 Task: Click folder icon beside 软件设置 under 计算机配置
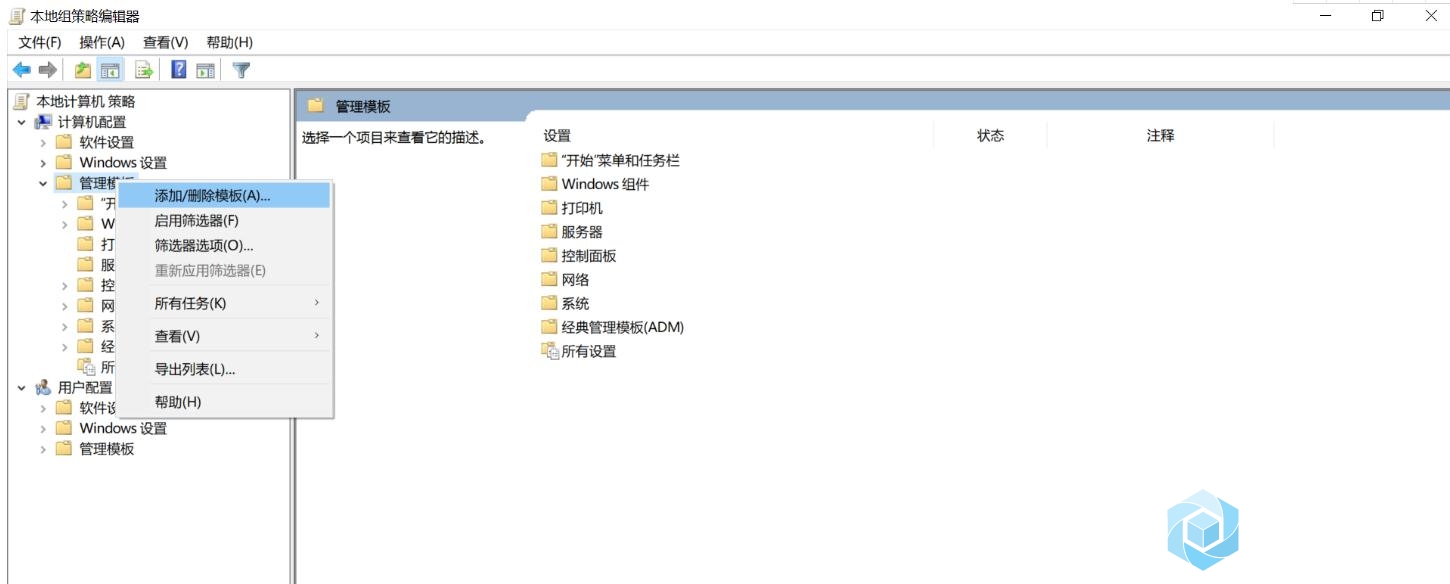64,142
